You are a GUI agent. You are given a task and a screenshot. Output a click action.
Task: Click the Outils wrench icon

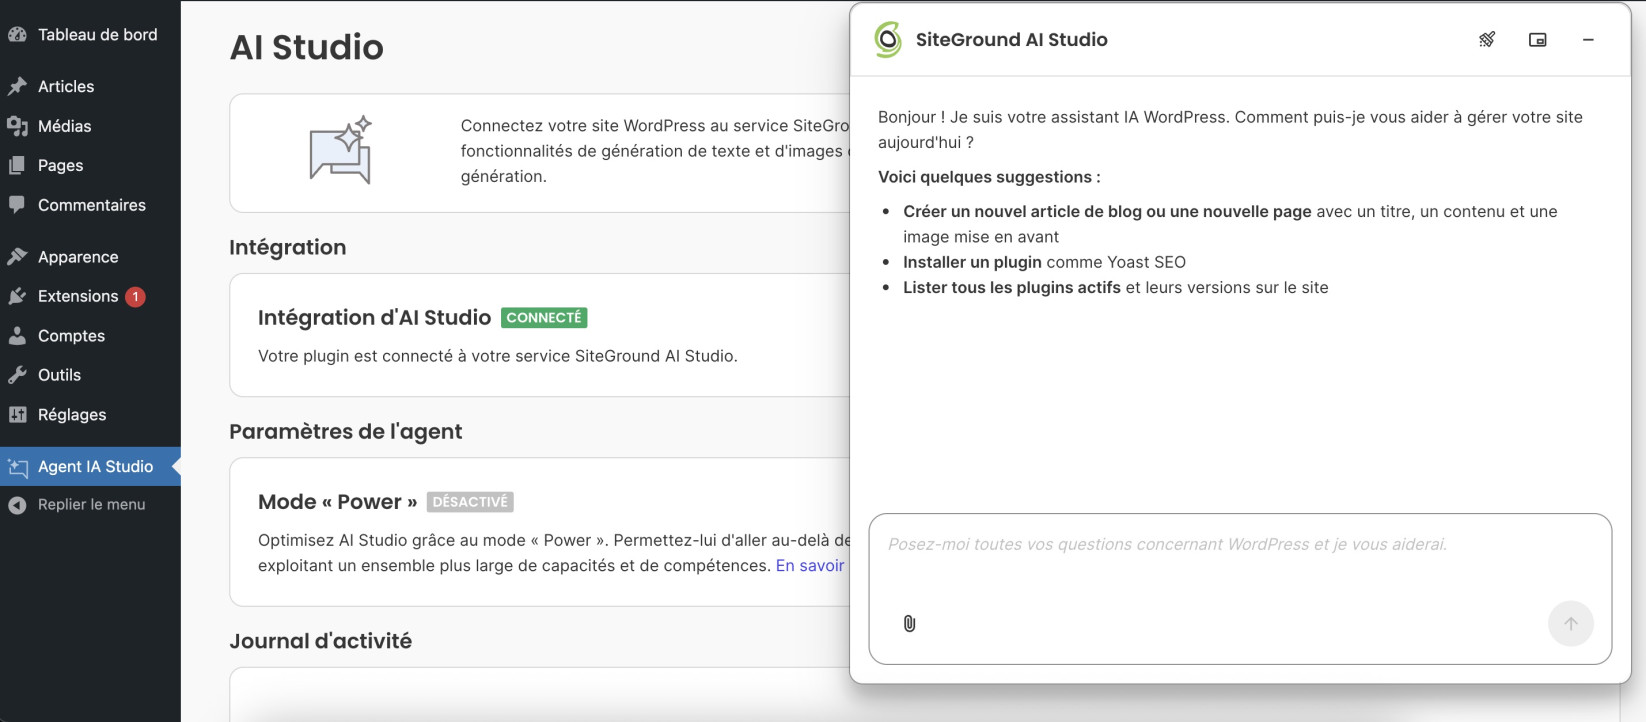(x=17, y=375)
